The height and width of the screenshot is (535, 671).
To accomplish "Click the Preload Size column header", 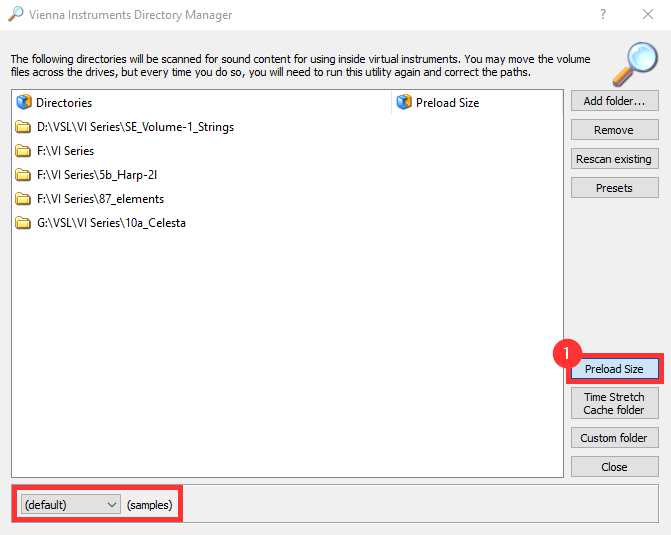I will 477,103.
